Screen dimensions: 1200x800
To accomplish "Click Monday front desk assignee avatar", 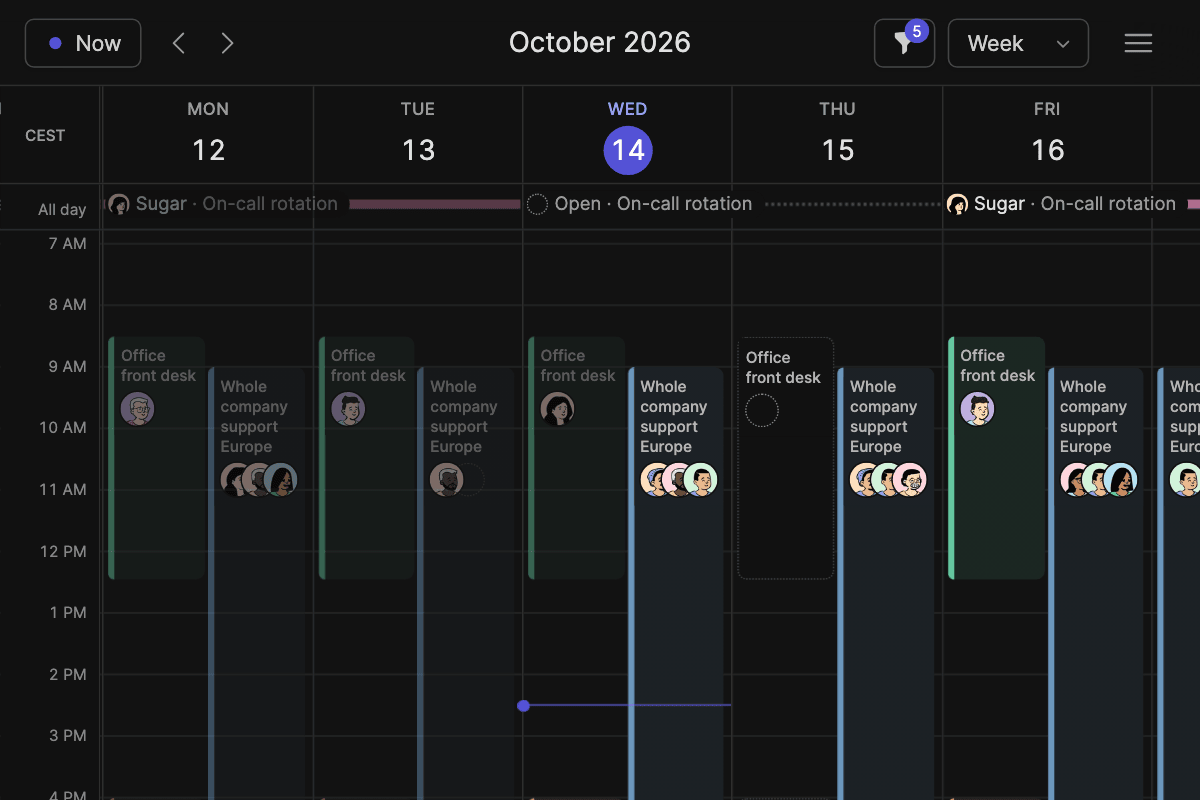I will pos(138,409).
